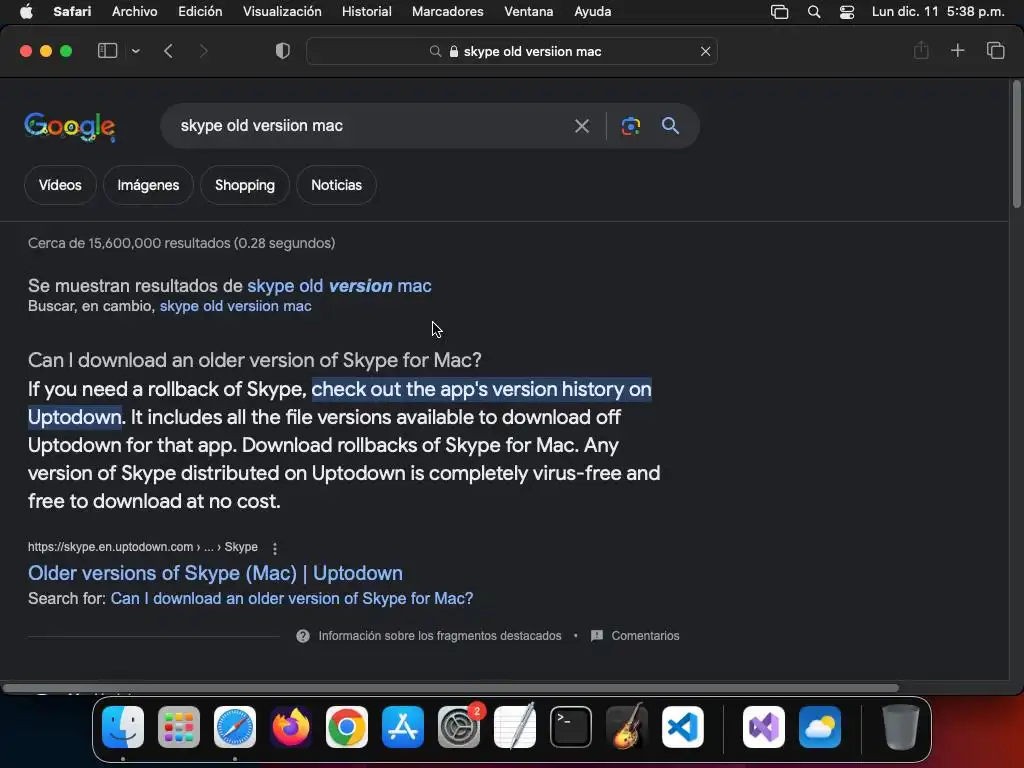1024x768 pixels.
Task: Open Spotlight search in menu bar
Action: 814,12
